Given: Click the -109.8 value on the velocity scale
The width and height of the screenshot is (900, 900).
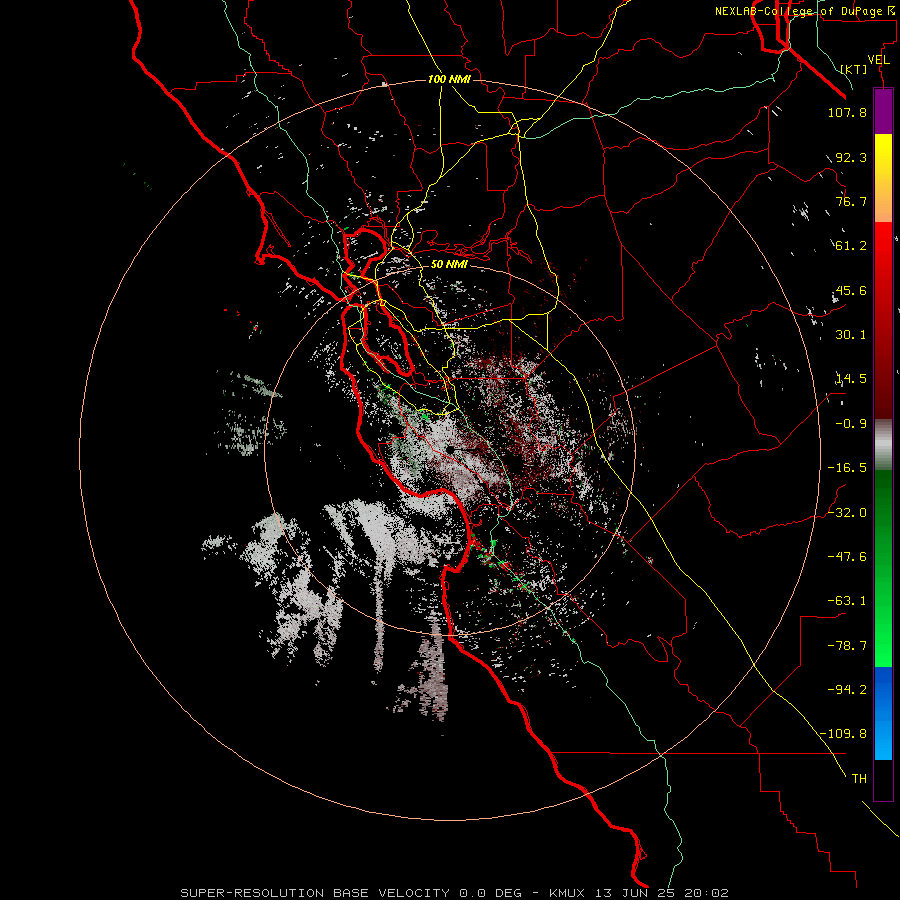Looking at the screenshot, I should coord(844,734).
